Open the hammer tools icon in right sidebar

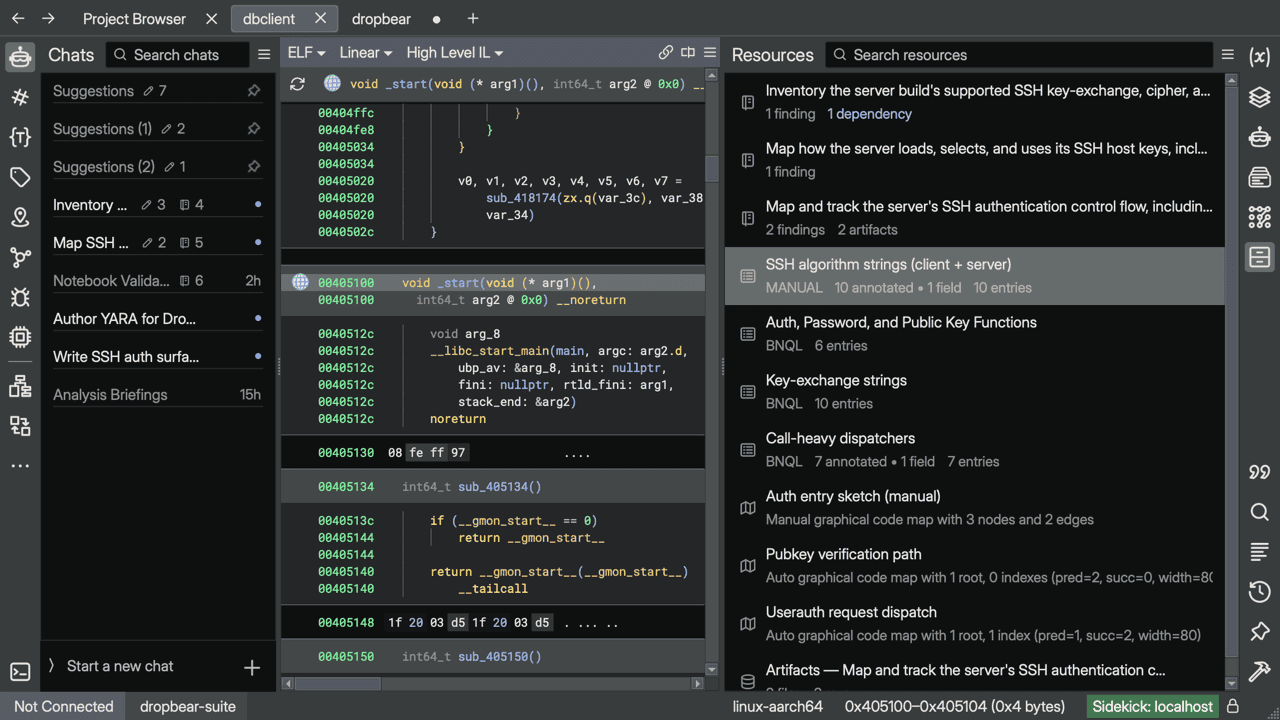click(x=1260, y=671)
